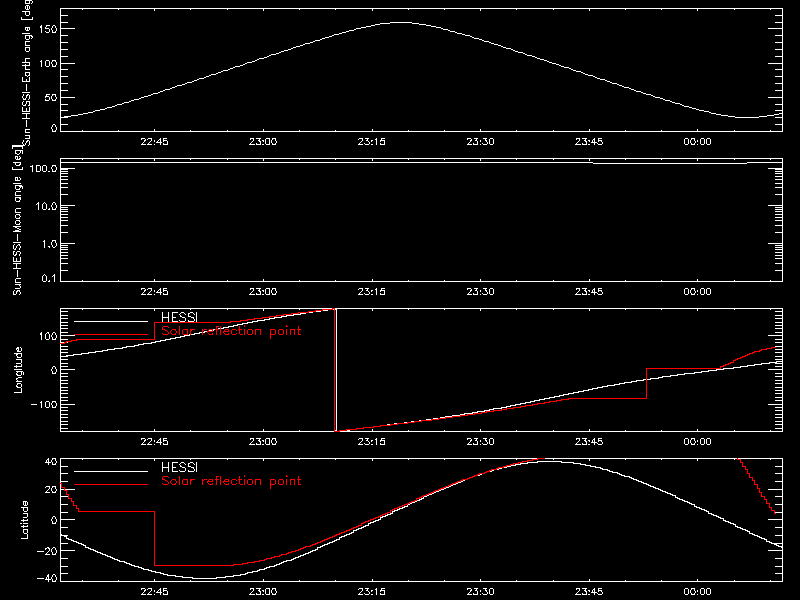Image resolution: width=800 pixels, height=600 pixels.
Task: Select Solar reflection point legend label in Longitude plot
Action: [231, 331]
